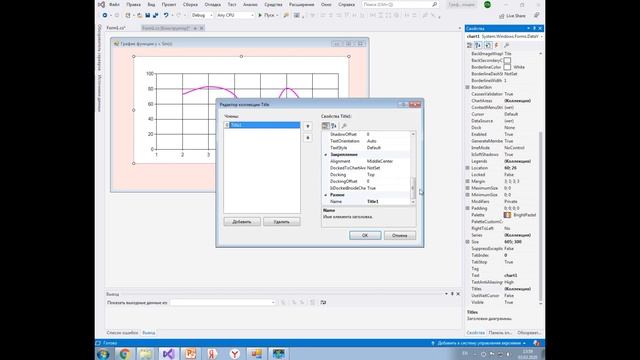
Task: Collapse the Закрепление category in dialog
Action: [326, 155]
